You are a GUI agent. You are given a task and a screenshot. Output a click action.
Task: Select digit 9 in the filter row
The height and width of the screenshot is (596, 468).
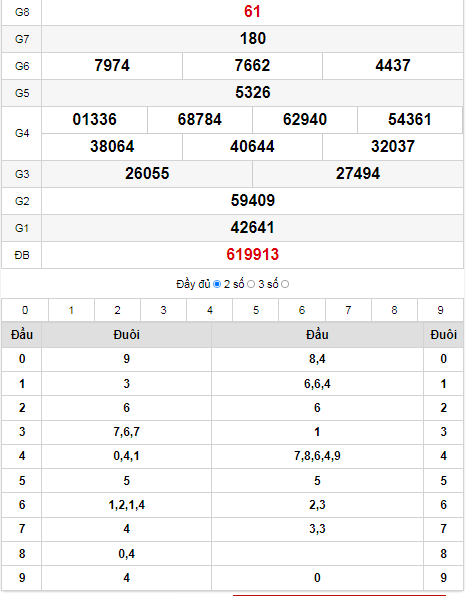(440, 310)
